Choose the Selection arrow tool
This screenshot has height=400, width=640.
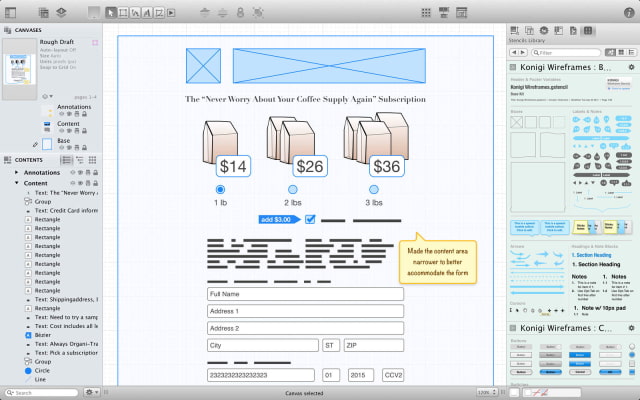(x=111, y=13)
